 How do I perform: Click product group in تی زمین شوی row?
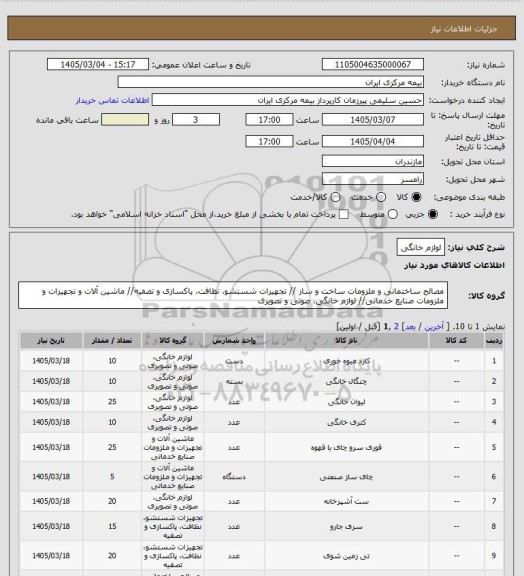tap(173, 556)
